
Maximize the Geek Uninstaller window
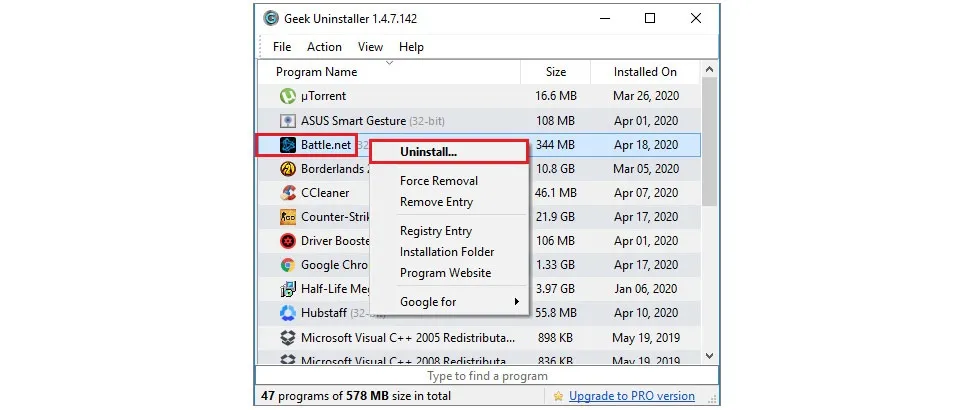point(650,18)
